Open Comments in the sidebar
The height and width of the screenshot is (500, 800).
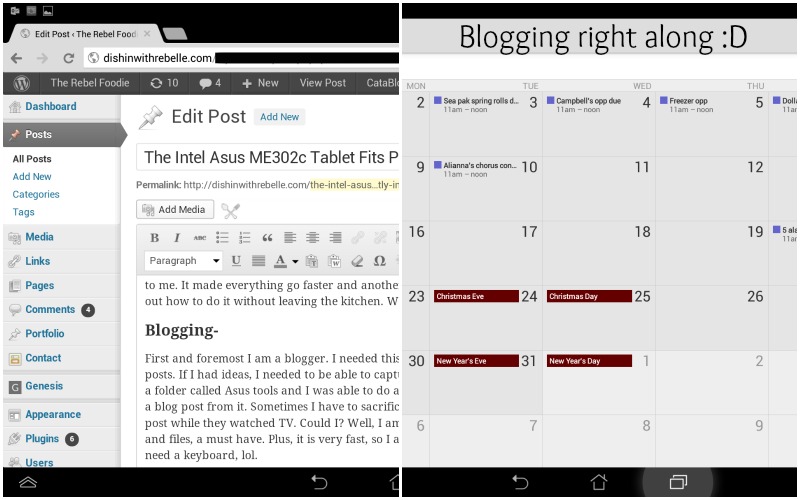(50, 309)
